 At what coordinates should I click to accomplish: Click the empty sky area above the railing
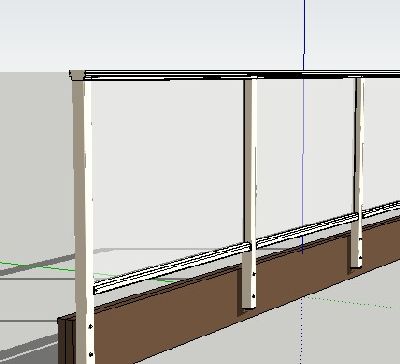(x=150, y=33)
